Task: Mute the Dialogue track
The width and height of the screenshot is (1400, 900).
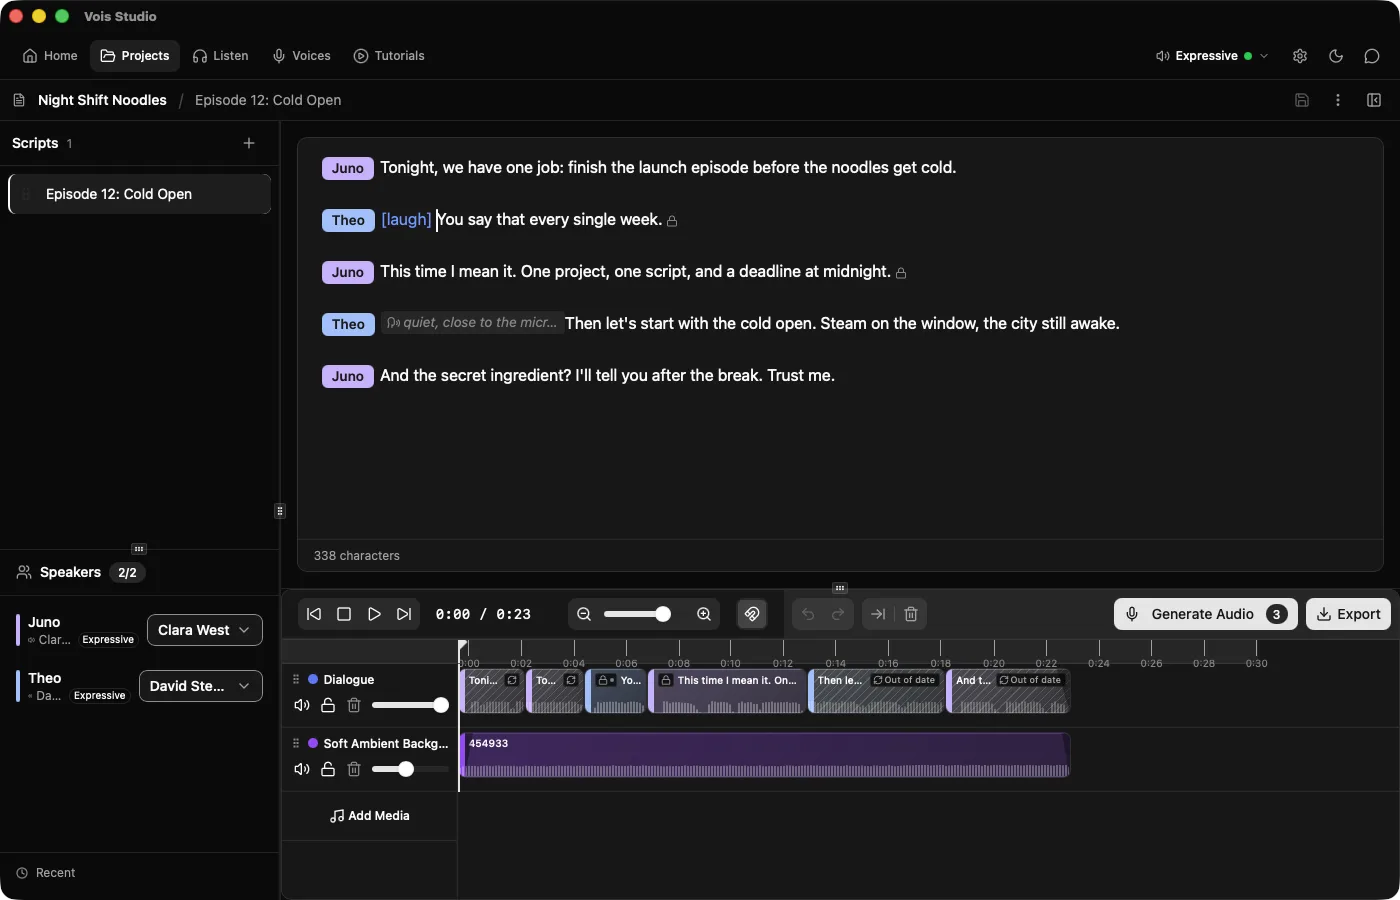Action: coord(301,705)
